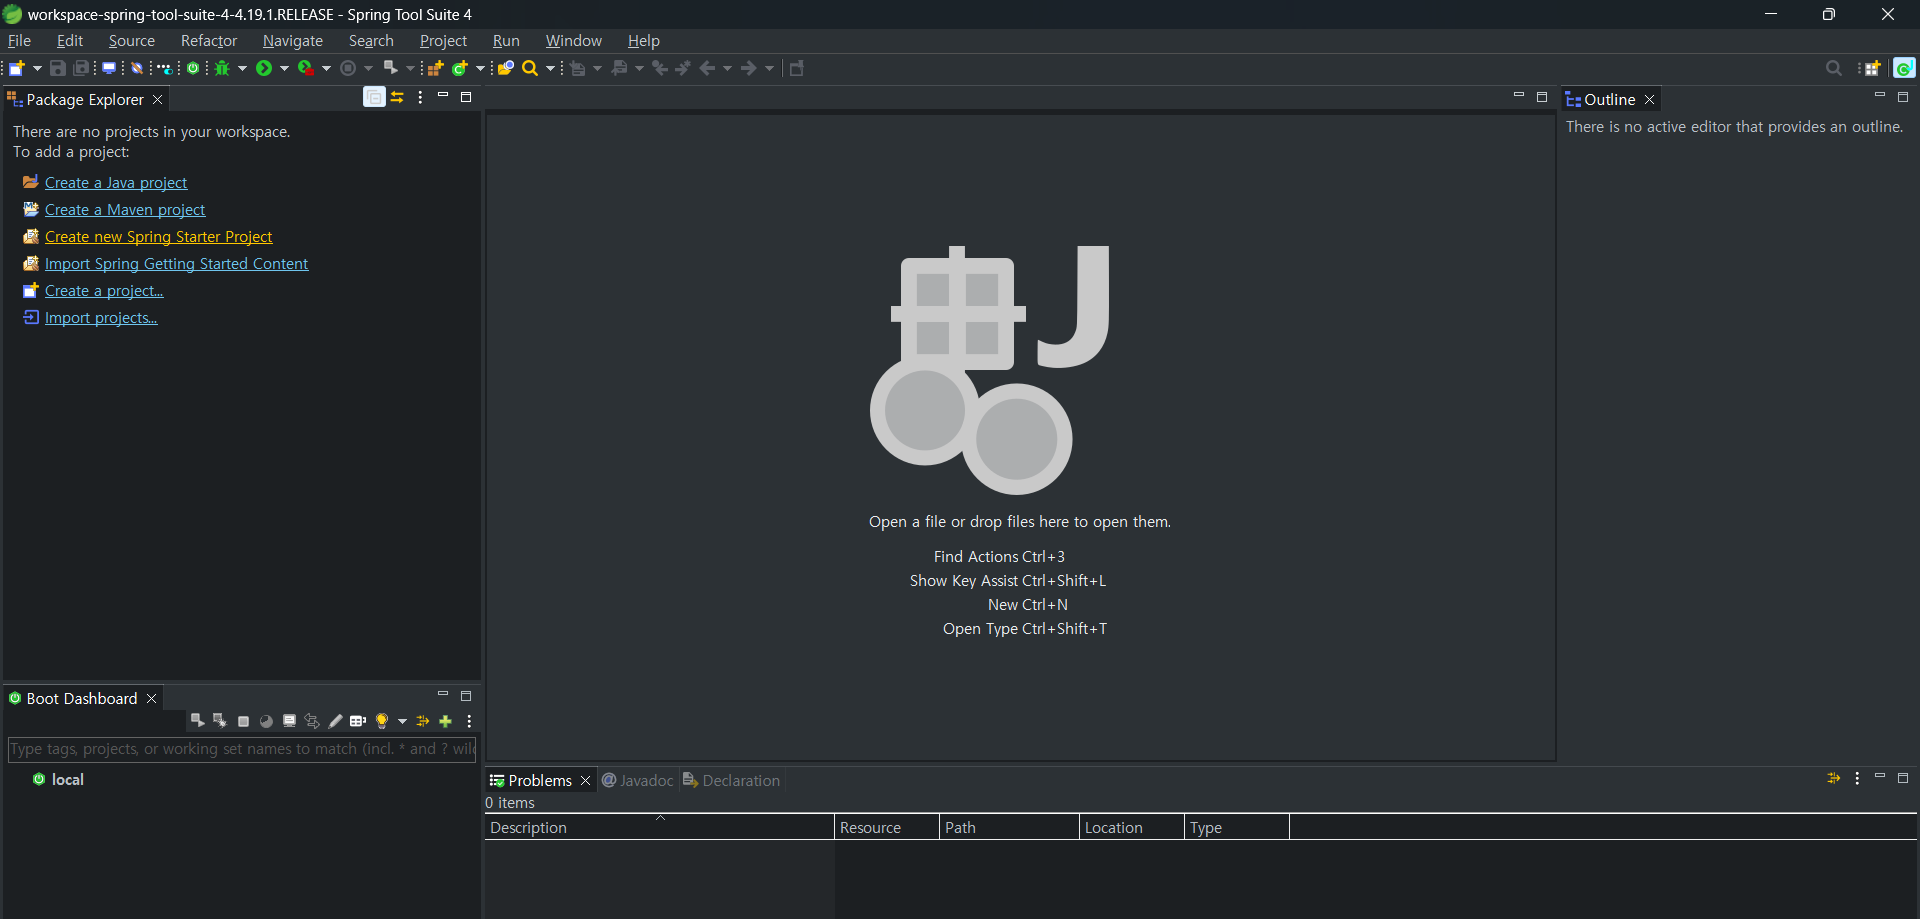Toggle Pin Editor icon in toolbar
The width and height of the screenshot is (1920, 919).
[797, 68]
